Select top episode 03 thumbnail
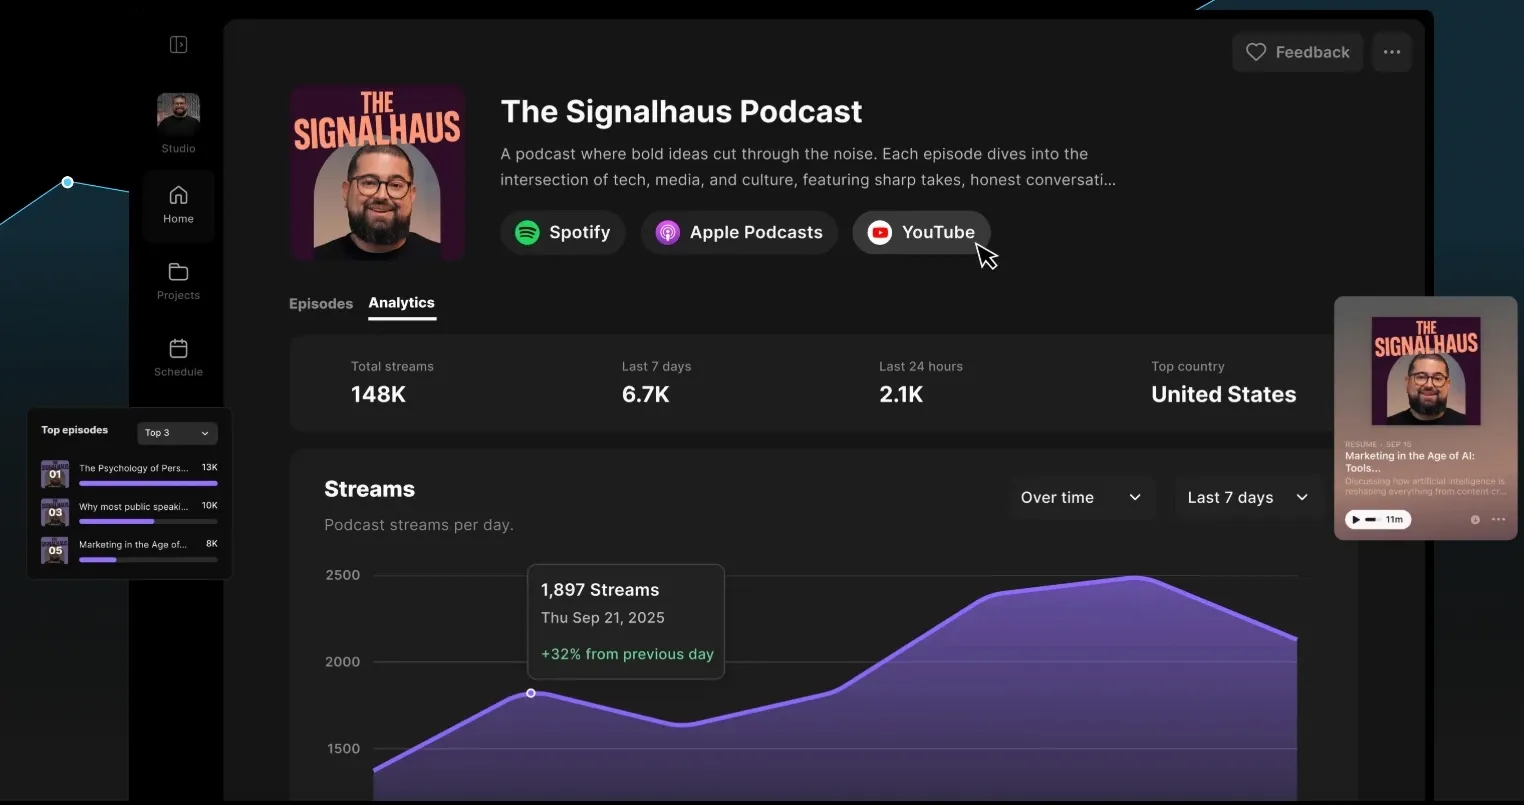The width and height of the screenshot is (1524, 805). pos(55,512)
